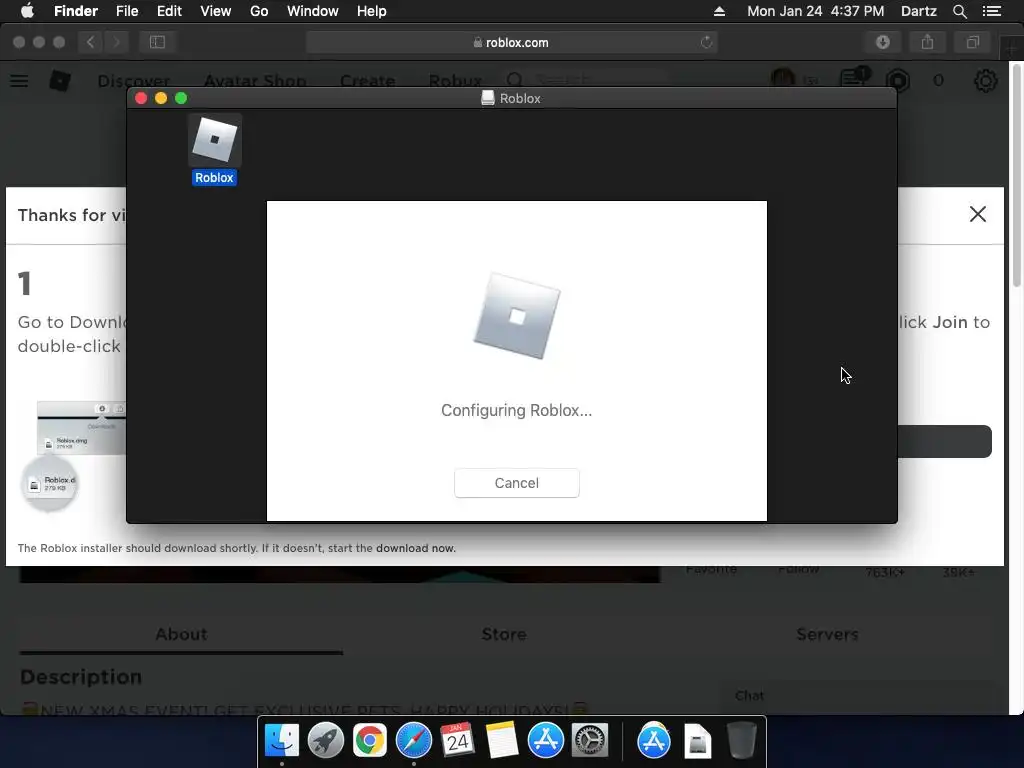Open Launchpad from the Dock

(x=325, y=741)
